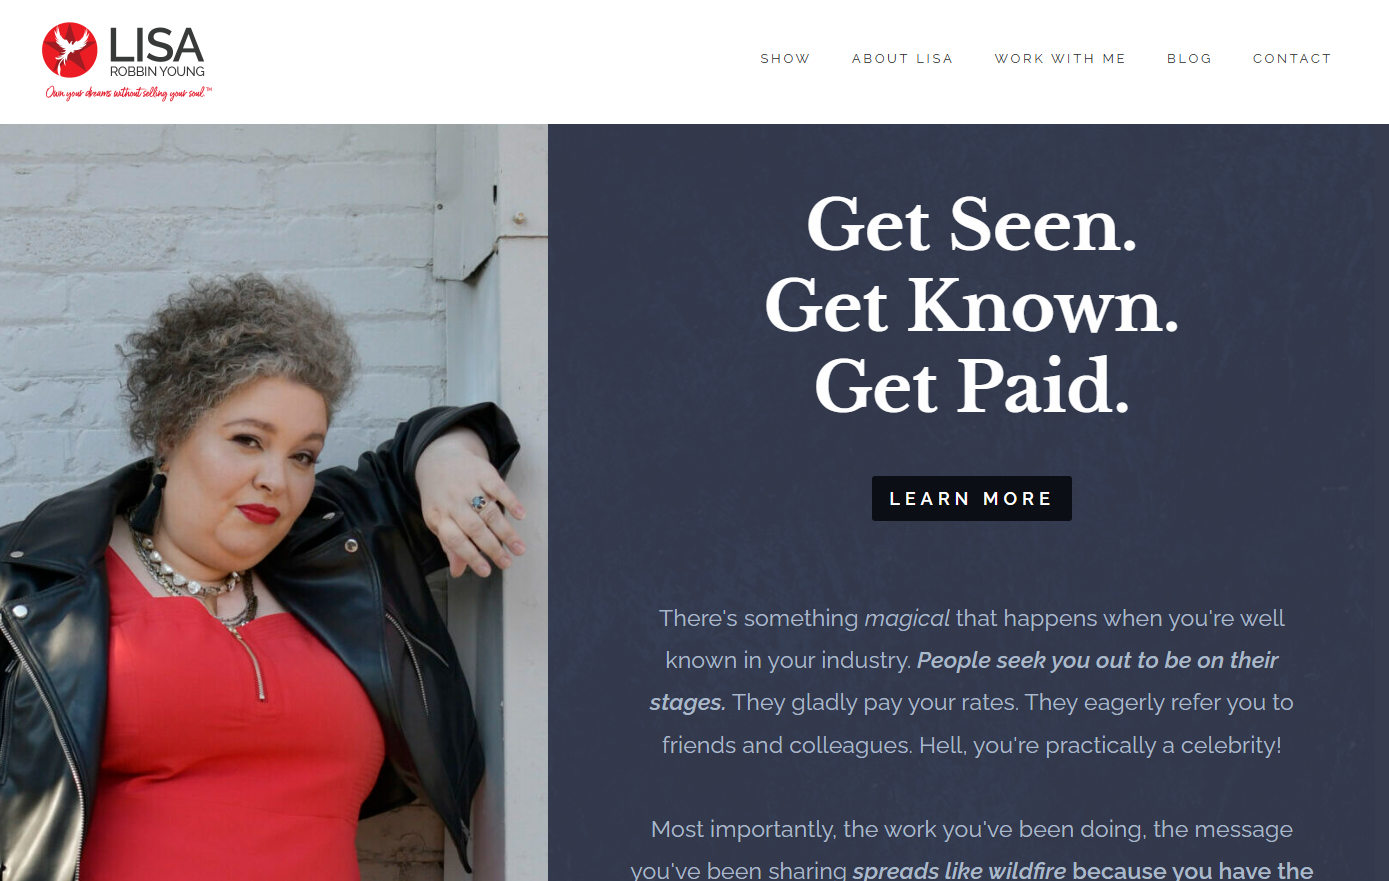This screenshot has height=881, width=1389.
Task: Click the LEARN MORE button
Action: tap(972, 498)
